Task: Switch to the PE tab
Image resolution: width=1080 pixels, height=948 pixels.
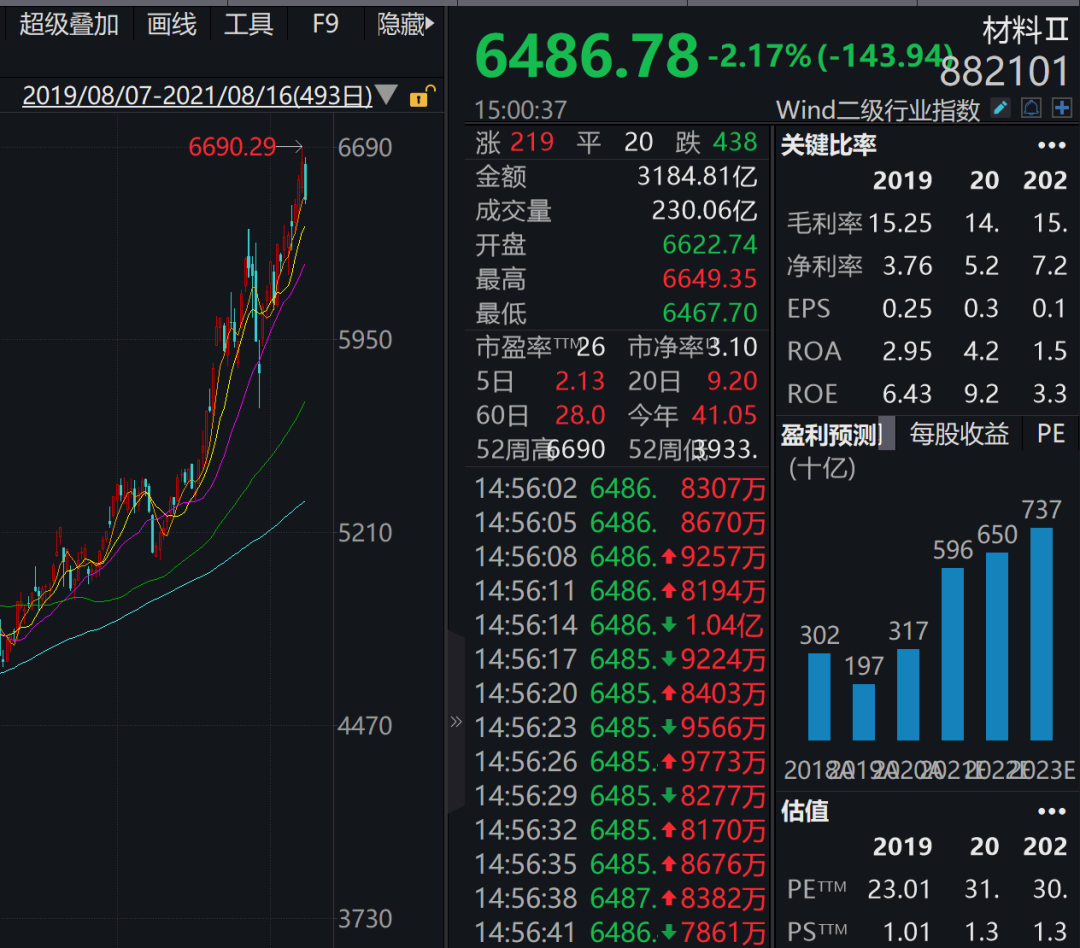Action: [1051, 434]
